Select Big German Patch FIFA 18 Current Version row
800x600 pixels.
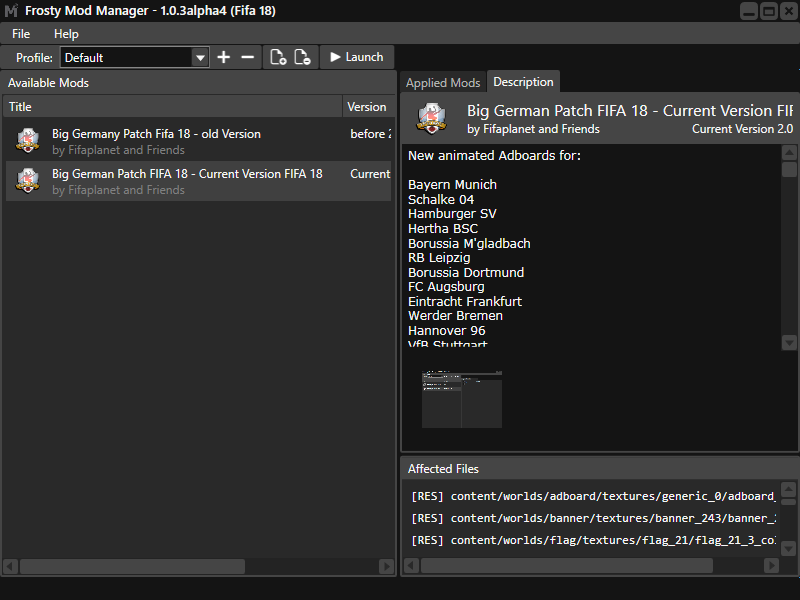click(x=198, y=181)
